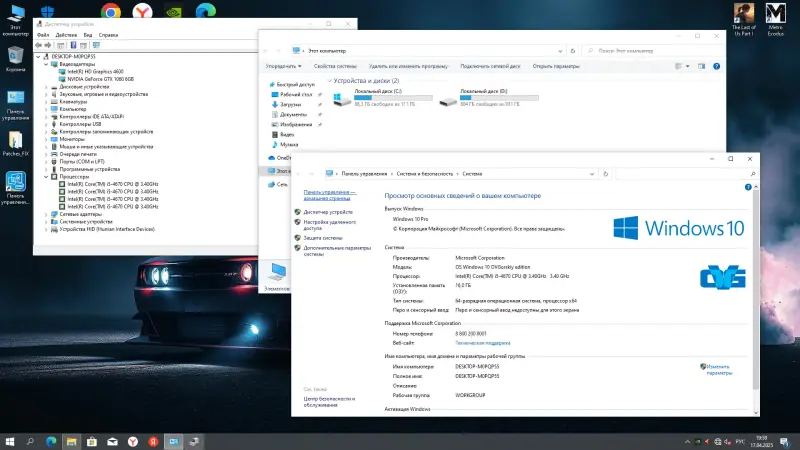Select Локальный диск (C:) drive
This screenshot has width=800, height=450.
(x=383, y=97)
